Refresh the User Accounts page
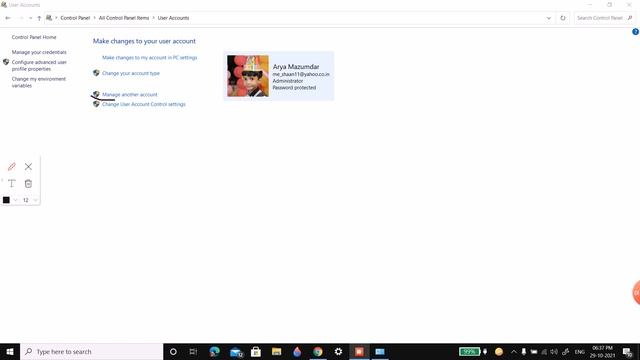This screenshot has width=640, height=360. click(x=563, y=18)
